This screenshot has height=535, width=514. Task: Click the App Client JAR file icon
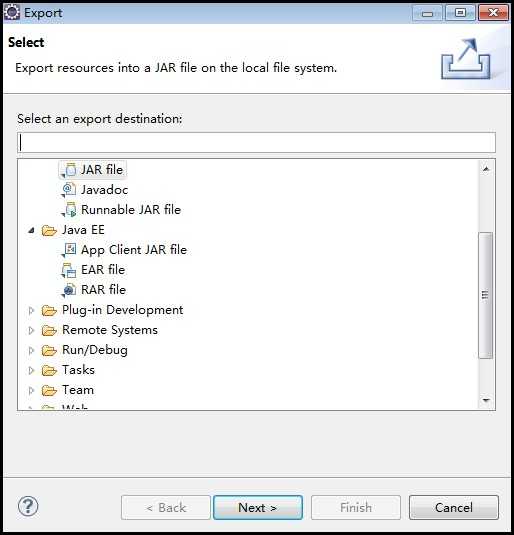tap(70, 250)
